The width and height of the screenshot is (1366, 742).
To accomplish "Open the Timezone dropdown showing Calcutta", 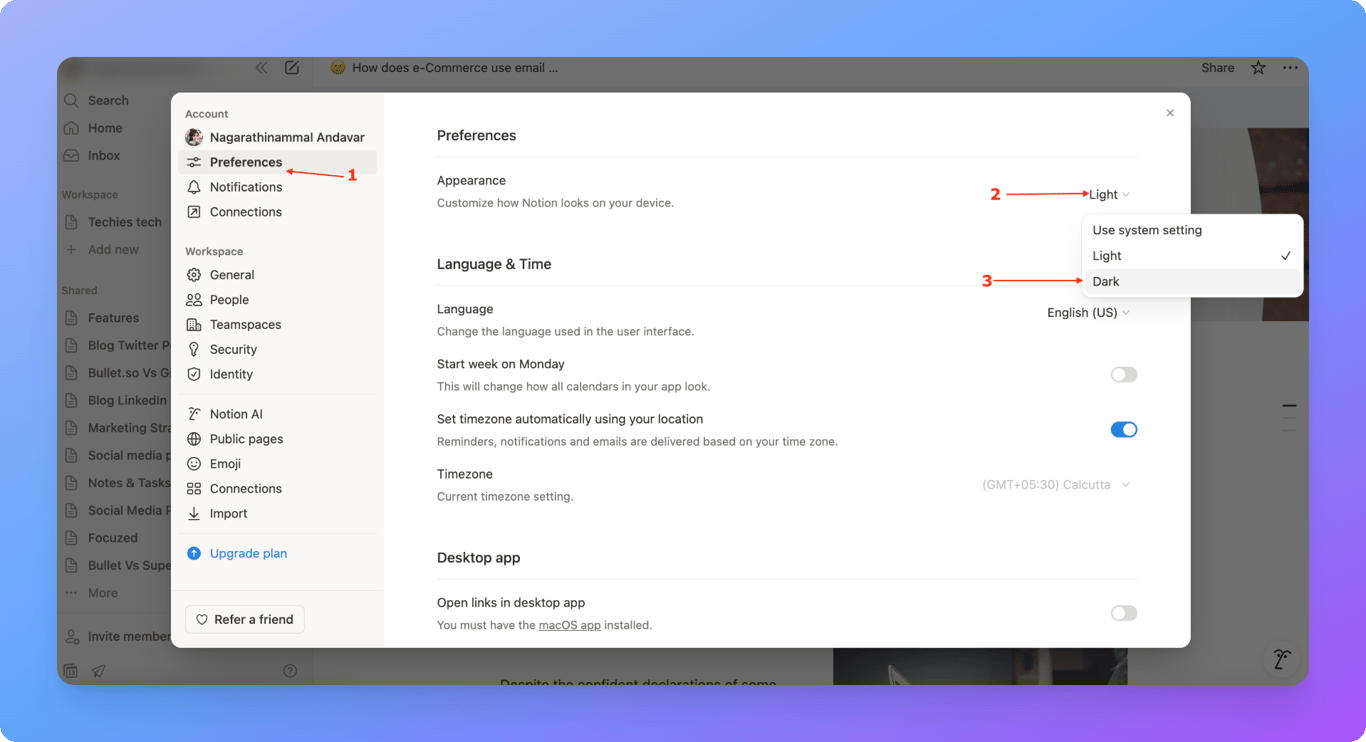I will [1056, 485].
